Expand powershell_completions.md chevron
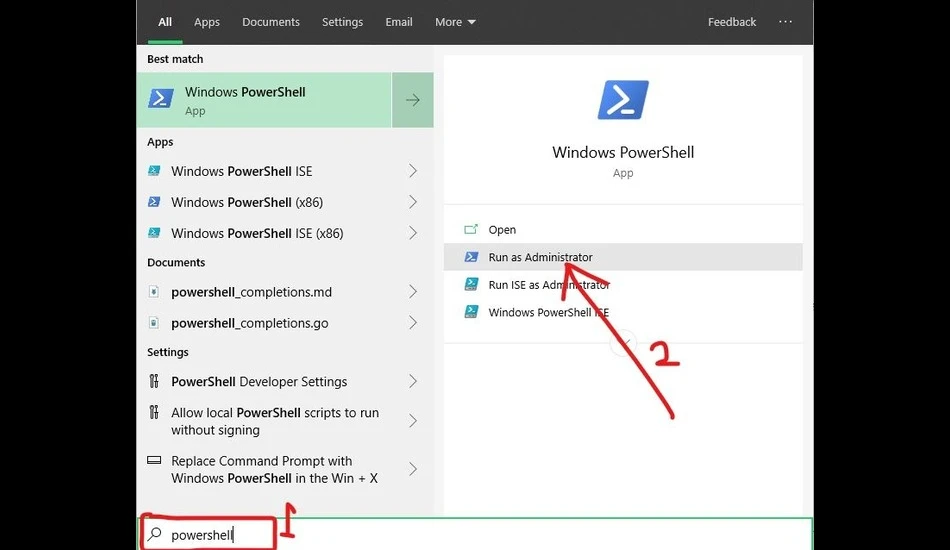Screen dimensions: 950x550 coord(413,291)
